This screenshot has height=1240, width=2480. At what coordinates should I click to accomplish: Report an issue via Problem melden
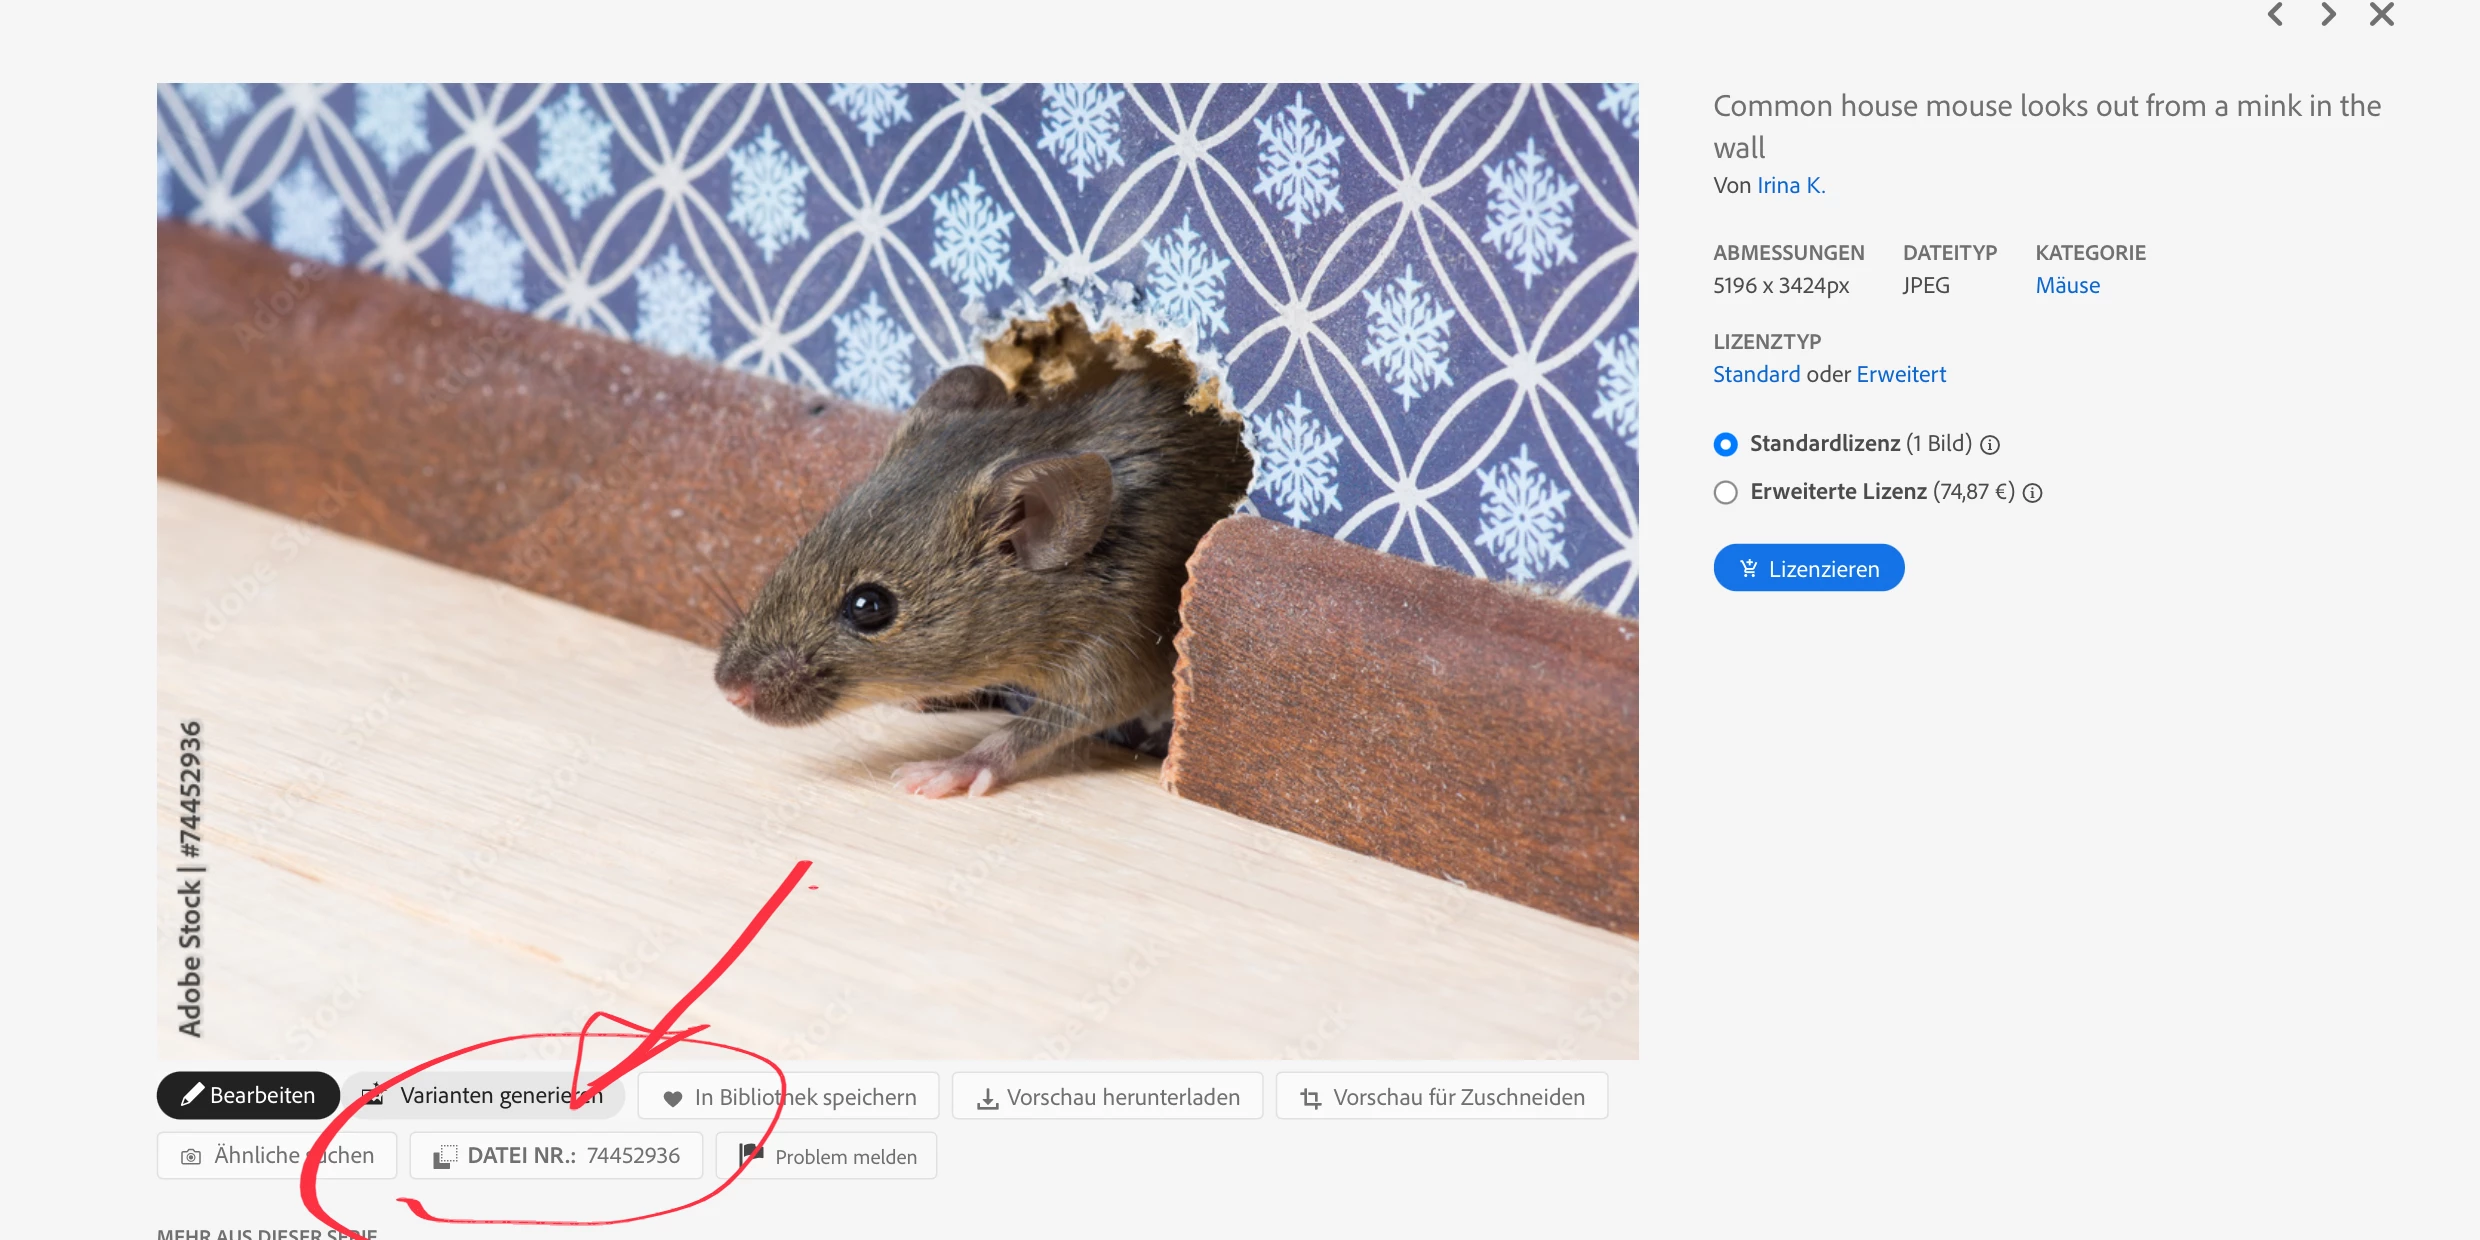[826, 1157]
